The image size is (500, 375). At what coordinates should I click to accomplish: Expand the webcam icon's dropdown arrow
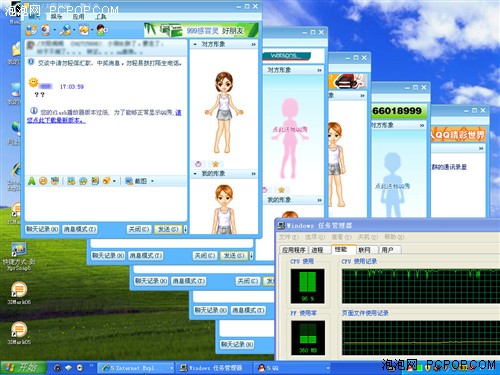click(54, 31)
